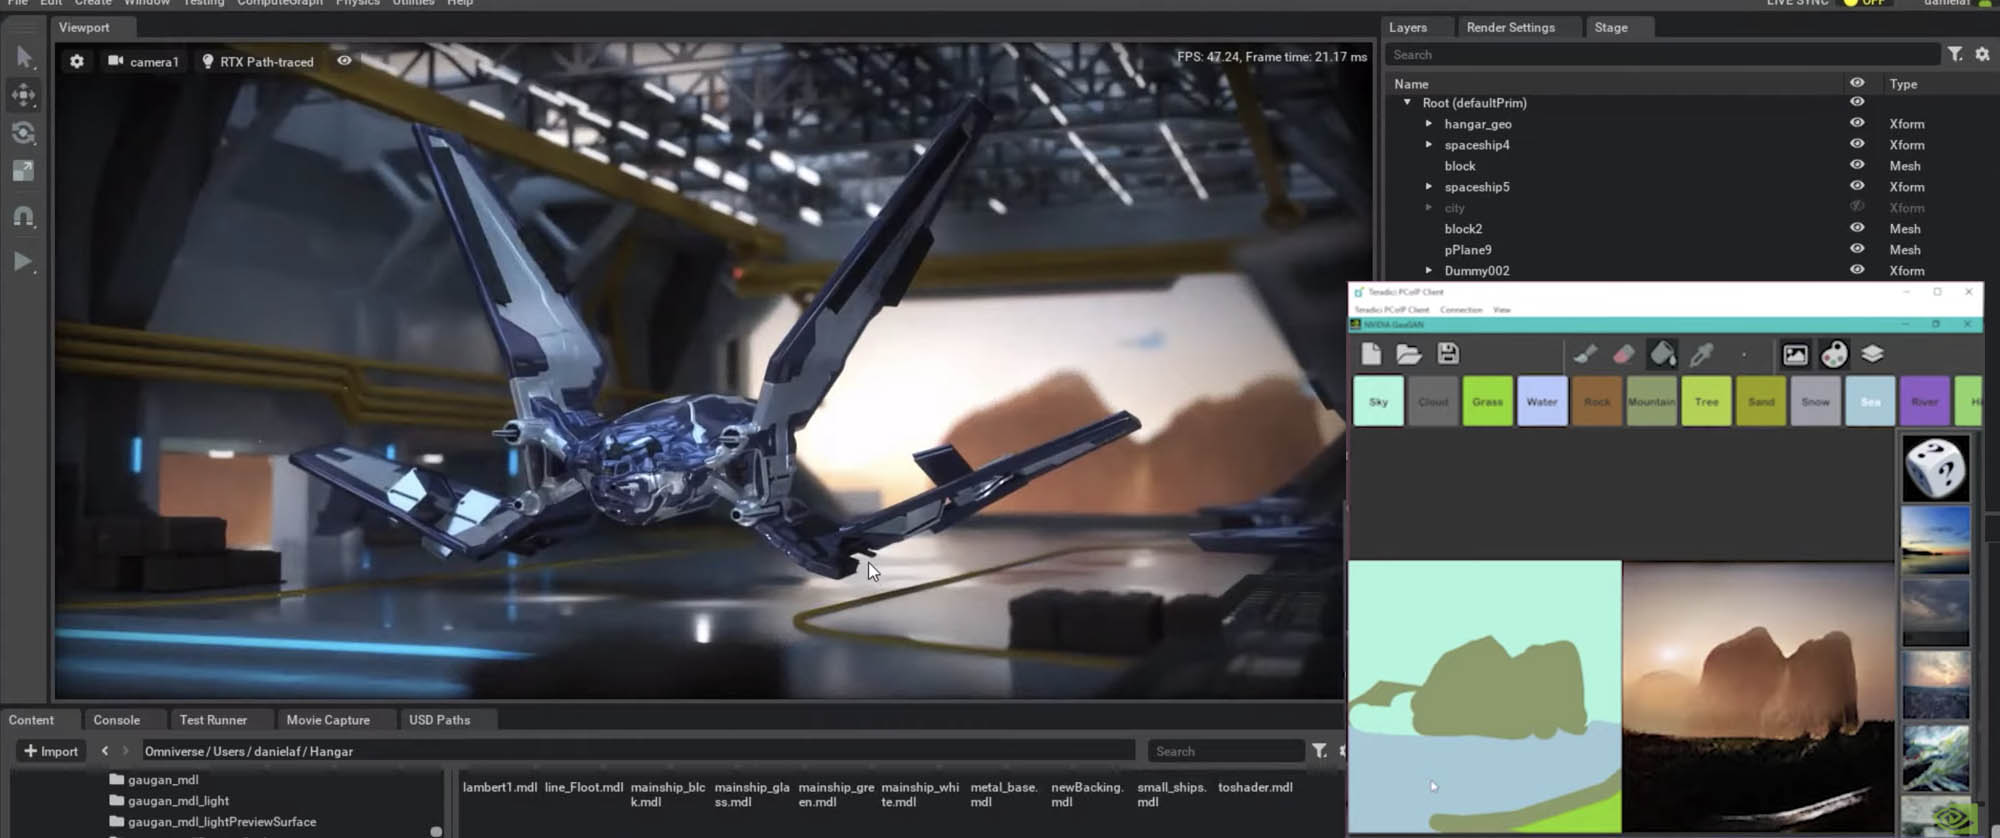The height and width of the screenshot is (838, 2000).
Task: Toggle visibility eye for block2
Action: [x=1857, y=228]
